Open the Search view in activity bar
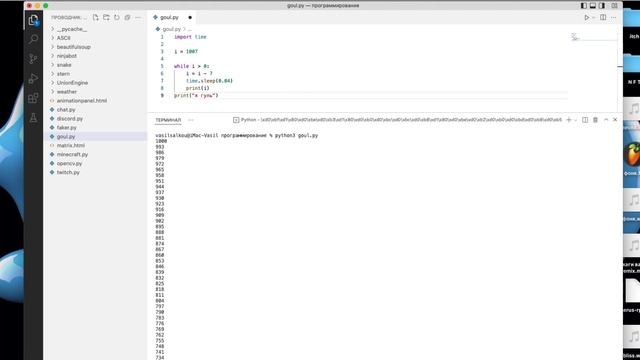 tap(33, 39)
